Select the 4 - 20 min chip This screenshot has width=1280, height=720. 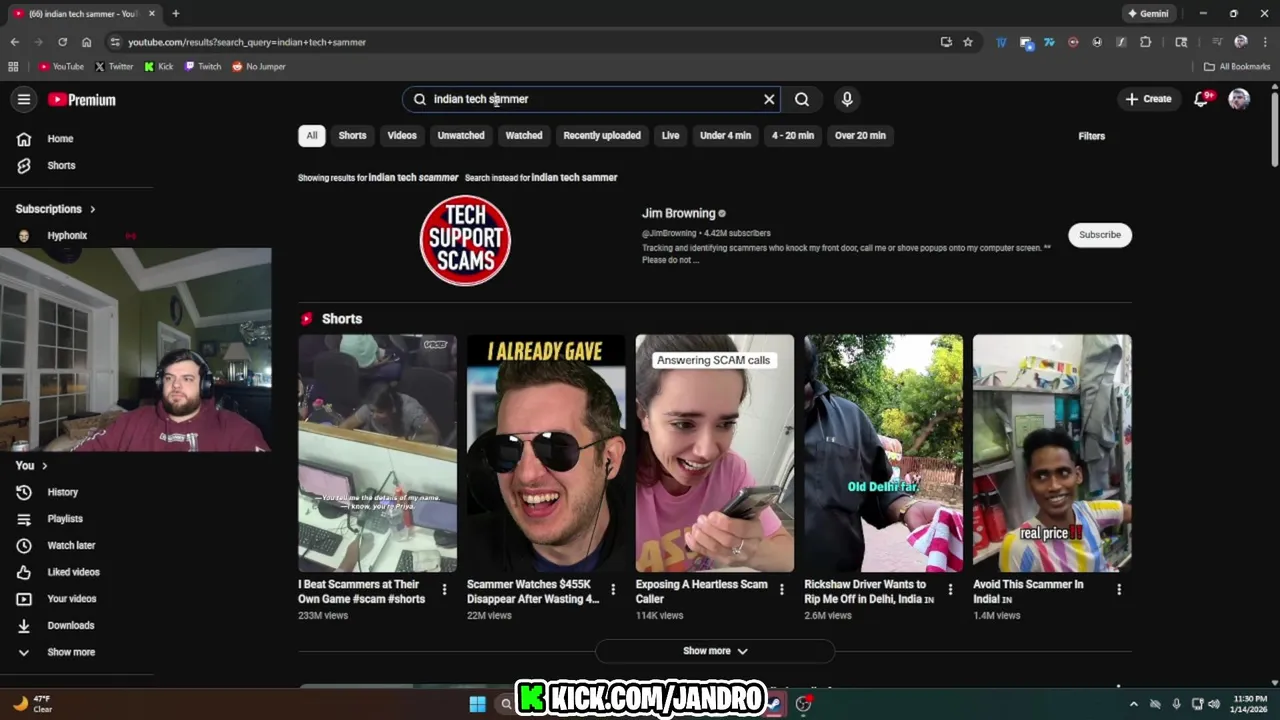(793, 136)
